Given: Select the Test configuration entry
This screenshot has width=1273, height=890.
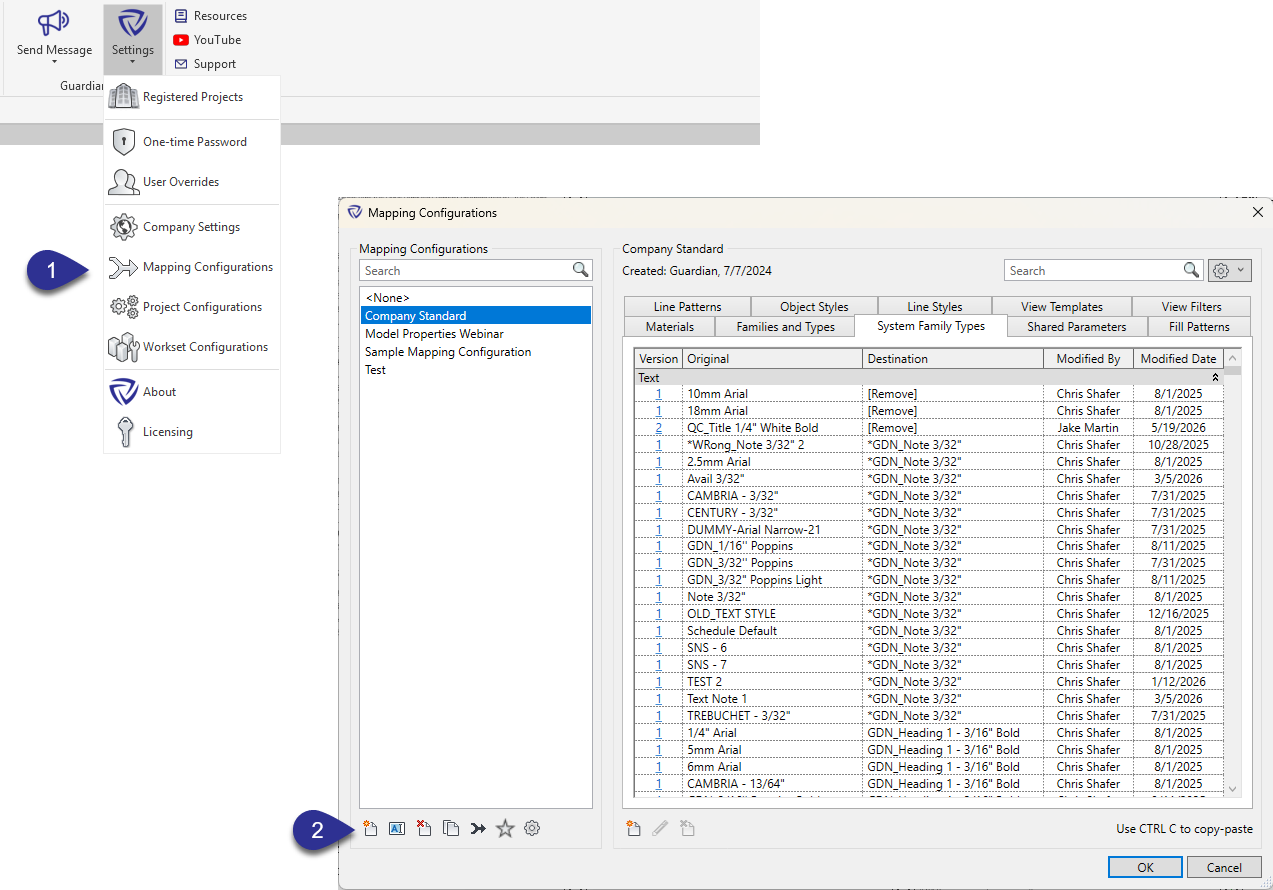Looking at the screenshot, I should pyautogui.click(x=475, y=370).
